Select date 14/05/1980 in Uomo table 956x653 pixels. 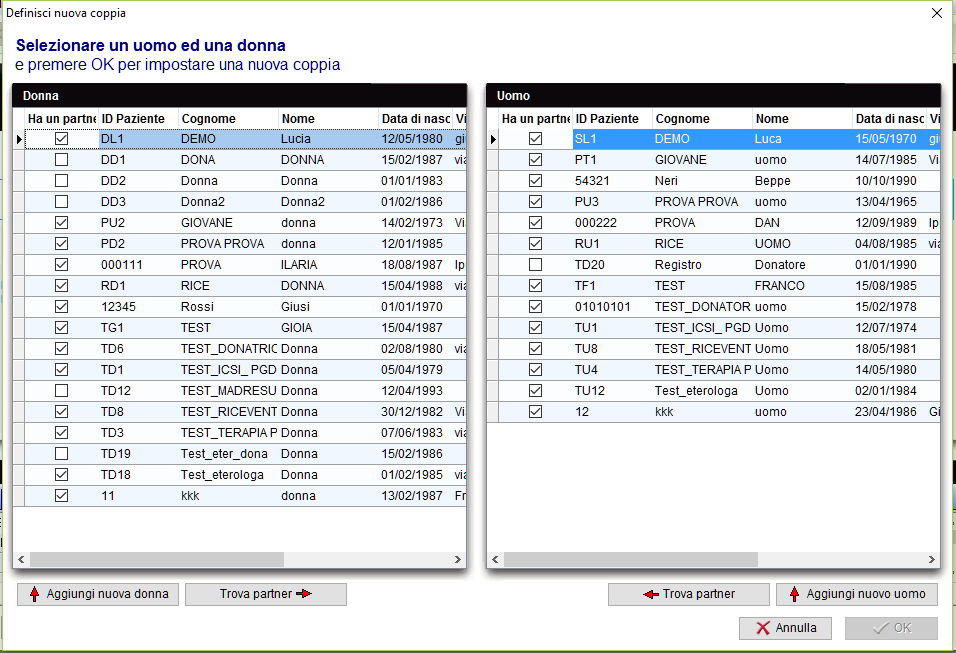(890, 369)
